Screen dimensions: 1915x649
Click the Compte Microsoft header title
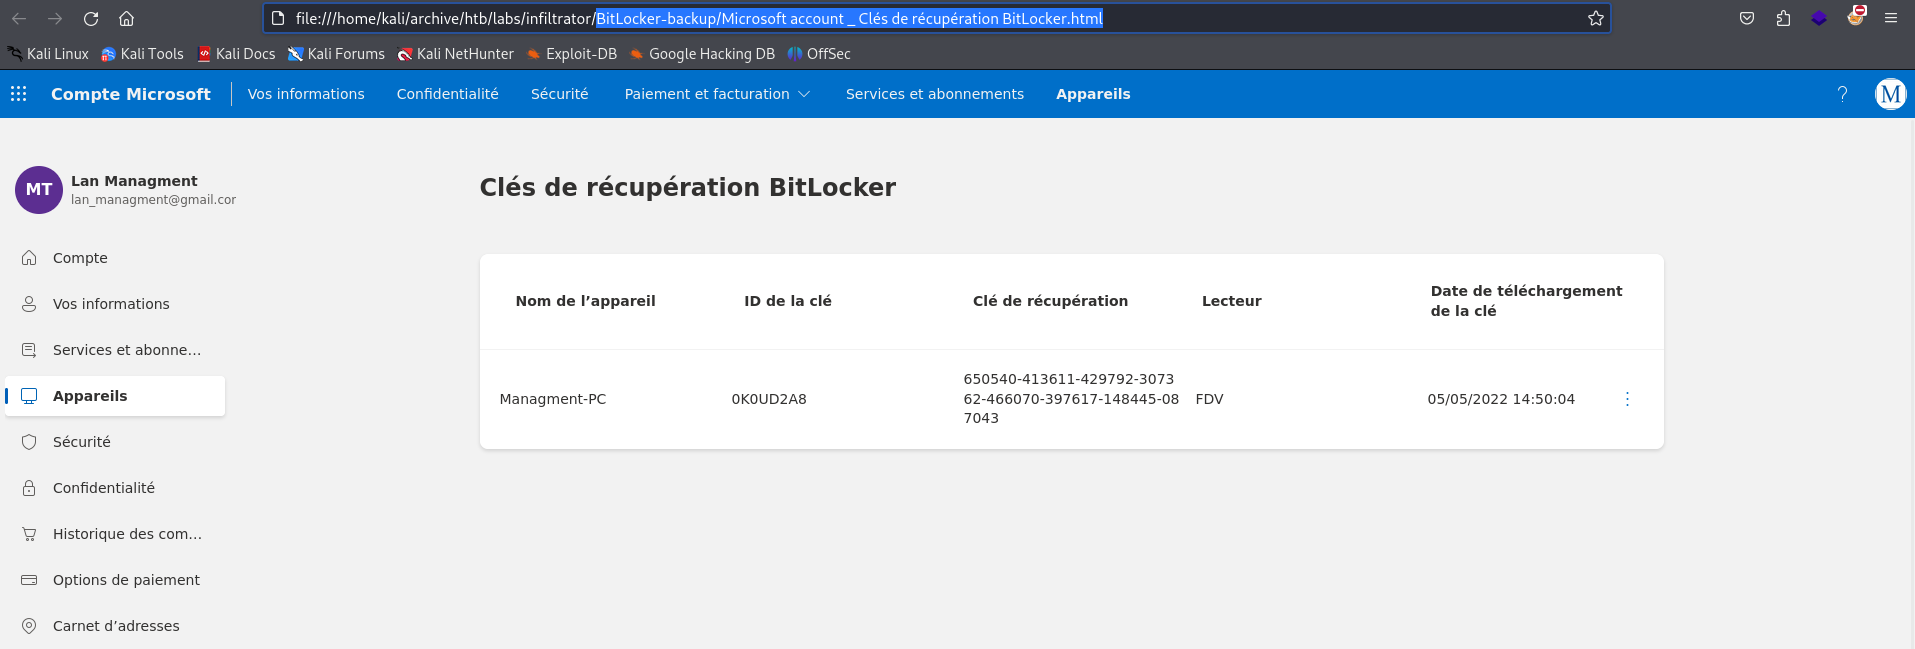pyautogui.click(x=131, y=94)
